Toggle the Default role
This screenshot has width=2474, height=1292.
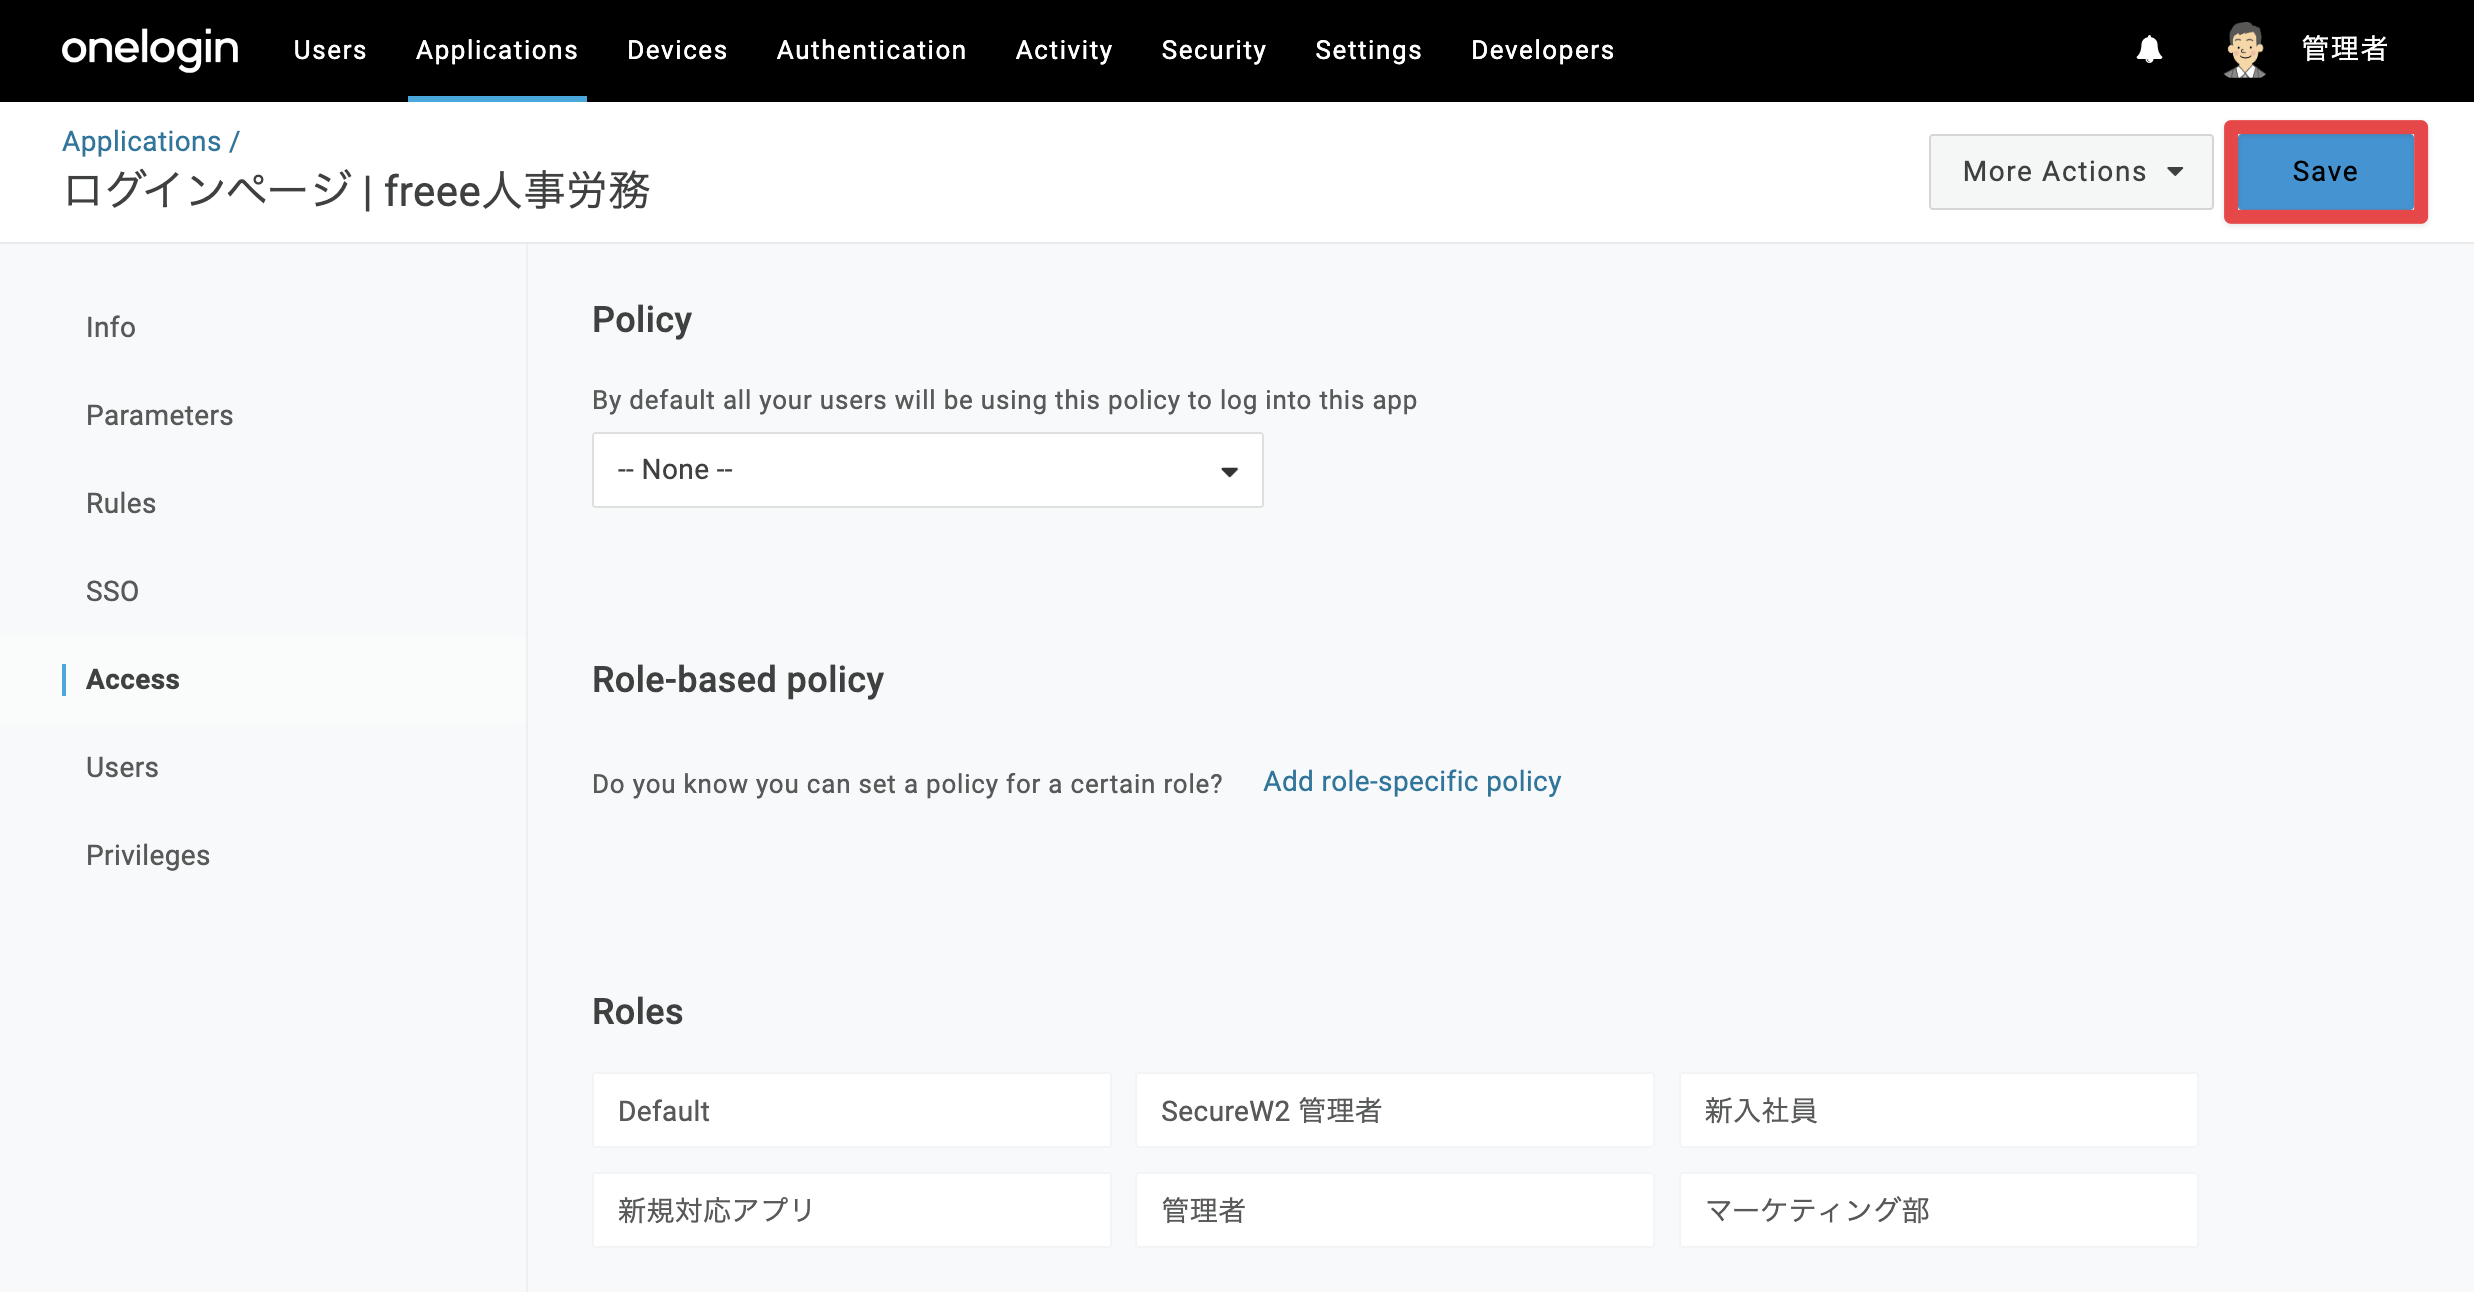851,1110
